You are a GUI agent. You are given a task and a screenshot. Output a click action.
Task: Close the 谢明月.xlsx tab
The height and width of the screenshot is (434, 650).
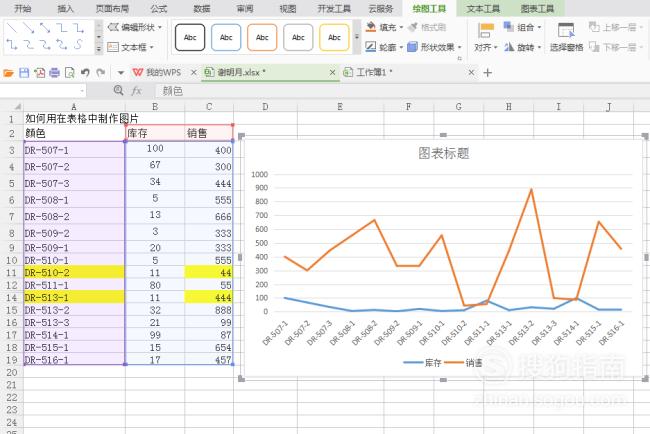point(332,73)
